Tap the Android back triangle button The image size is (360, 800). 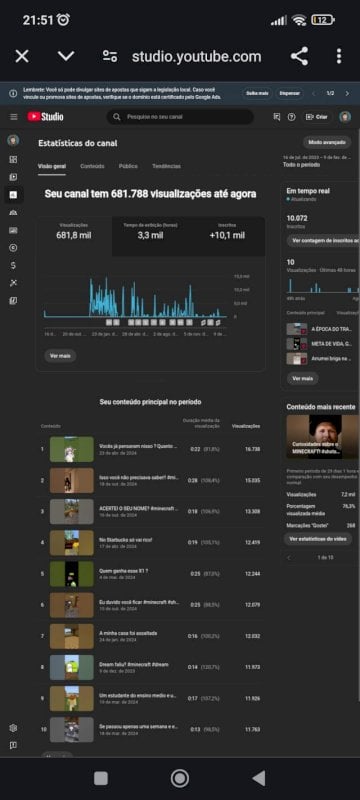(259, 778)
